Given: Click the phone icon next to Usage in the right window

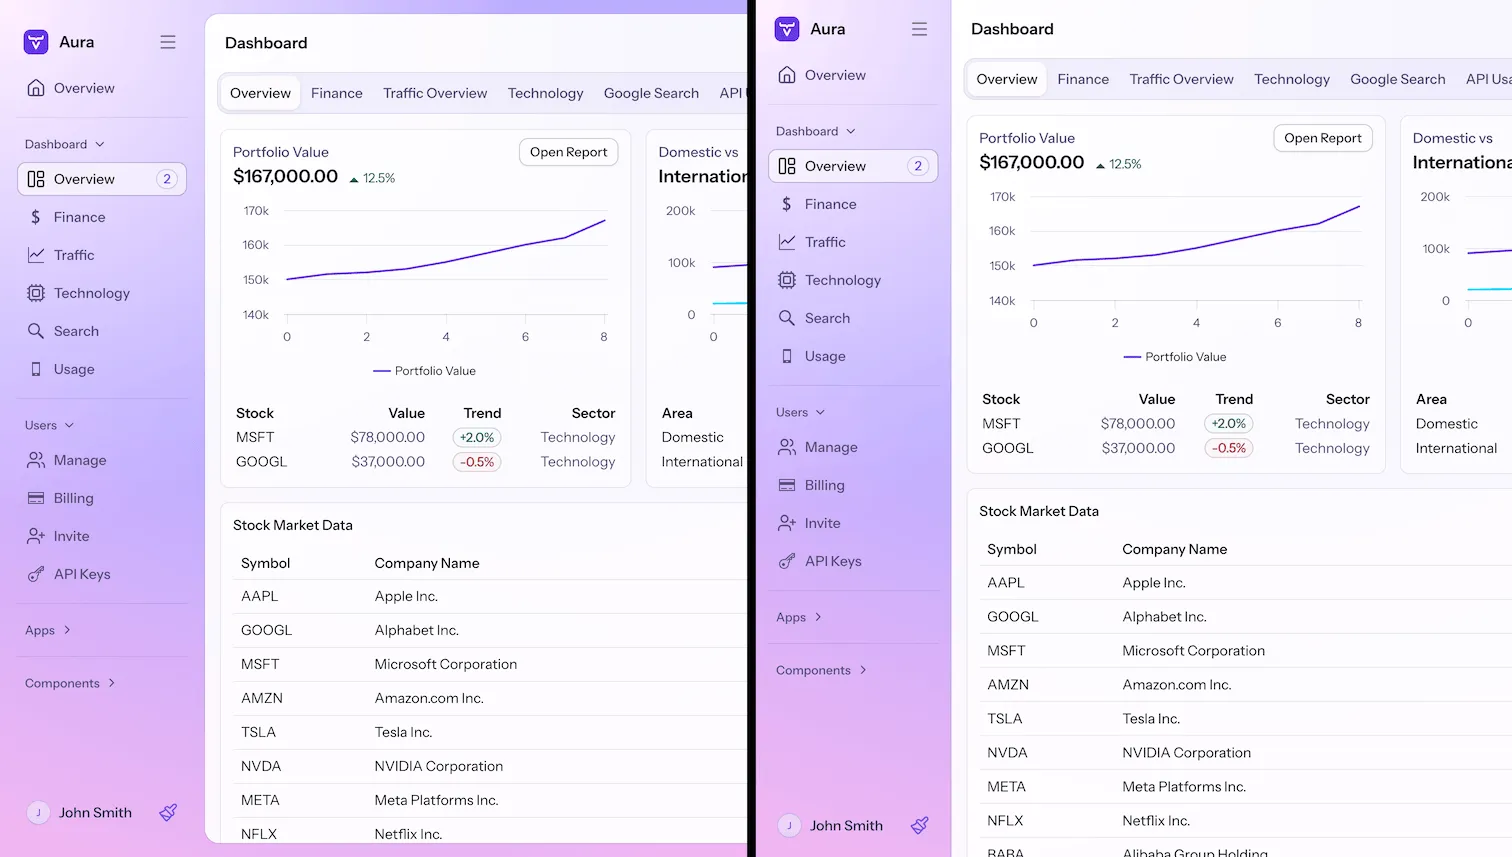Looking at the screenshot, I should tap(787, 356).
